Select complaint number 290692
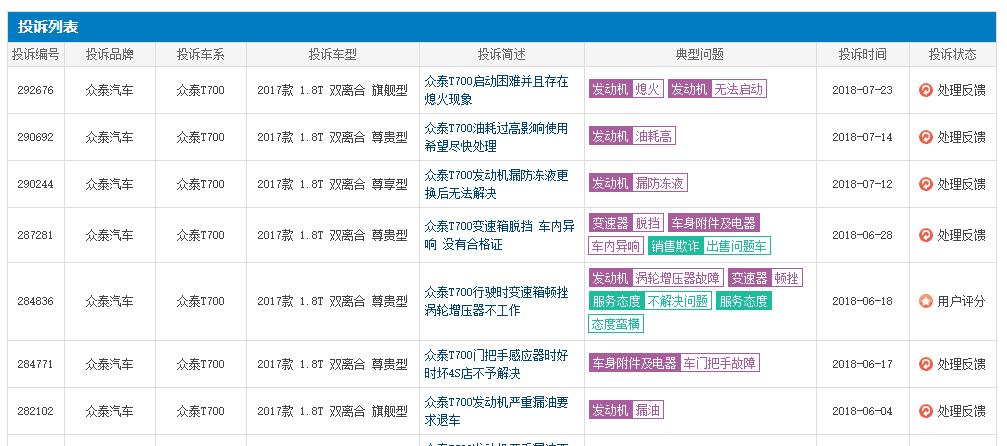The width and height of the screenshot is (1007, 446). (x=35, y=137)
